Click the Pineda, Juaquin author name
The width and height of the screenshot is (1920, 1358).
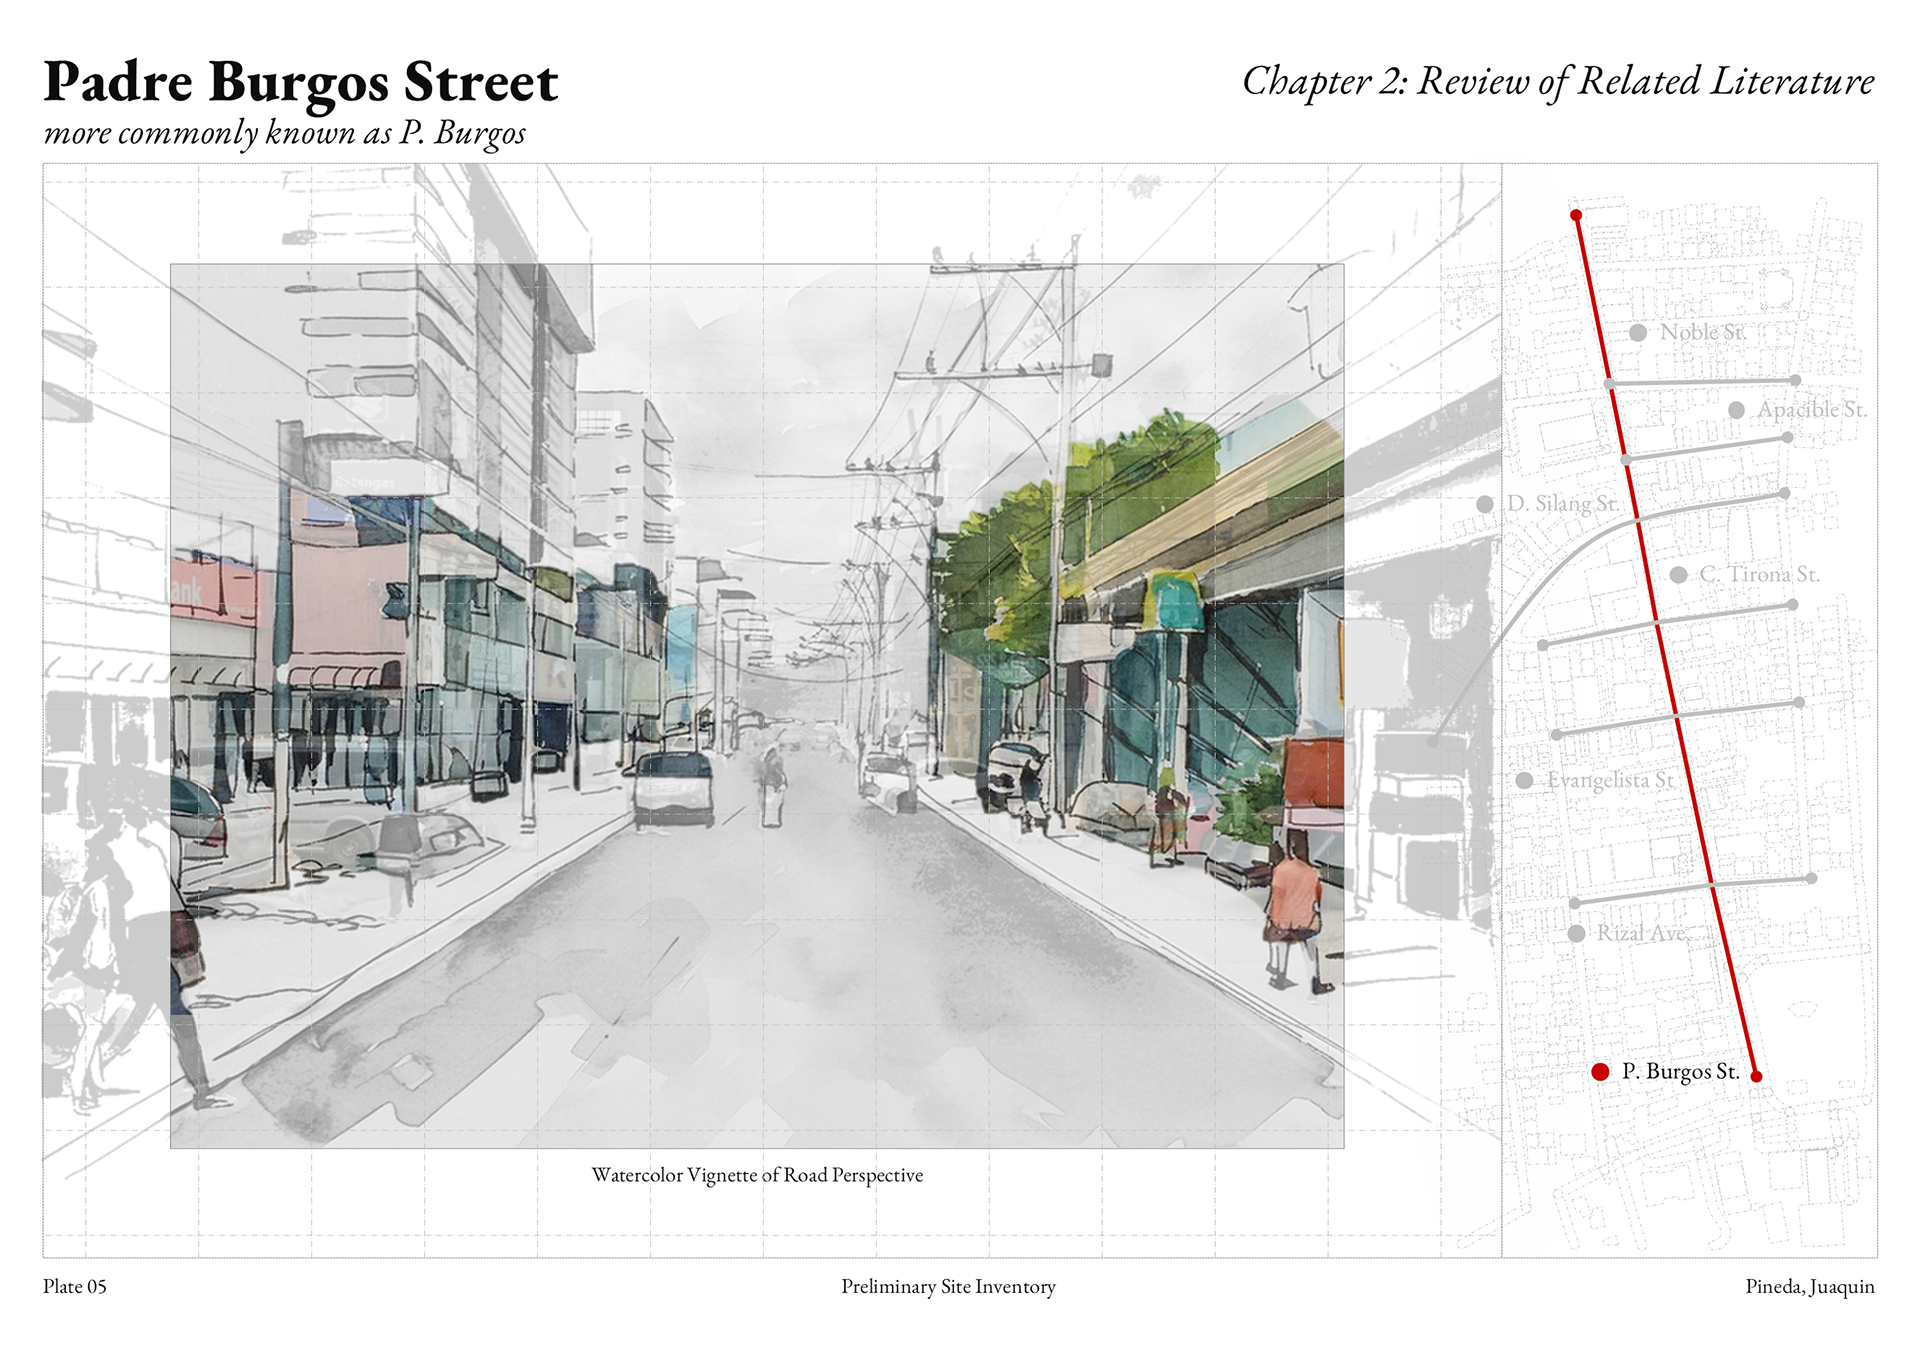(x=1809, y=1287)
